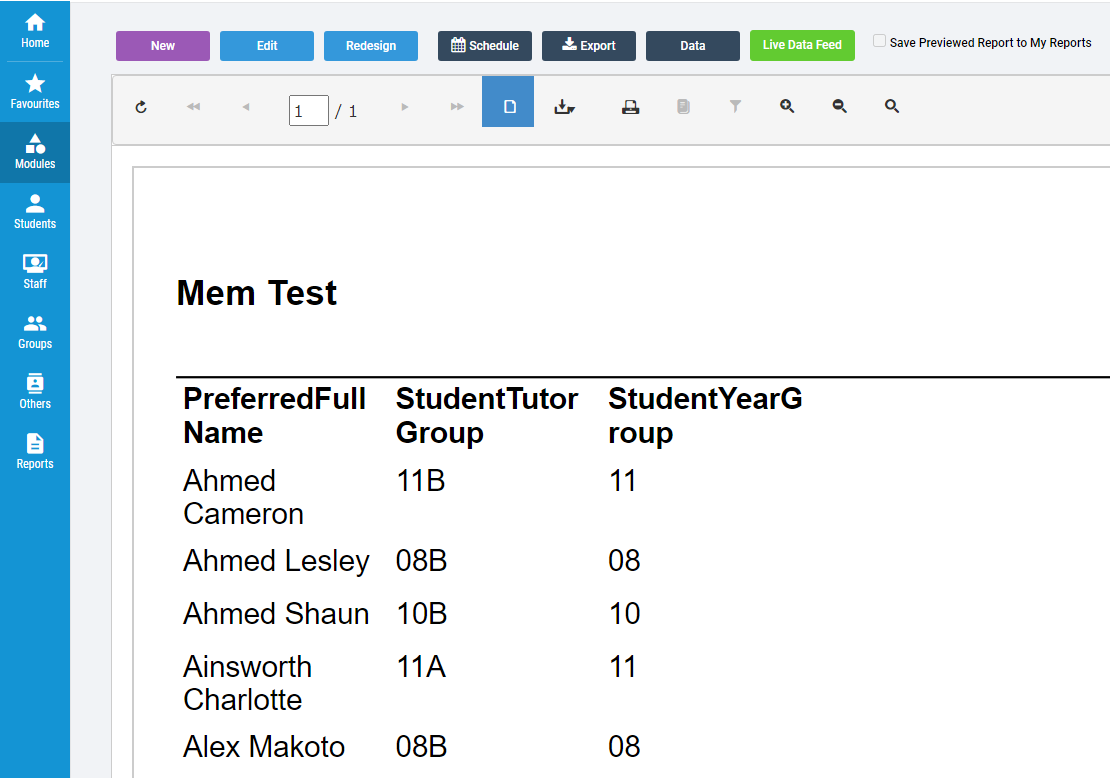Image resolution: width=1110 pixels, height=778 pixels.
Task: Open the download export options icon
Action: (565, 105)
